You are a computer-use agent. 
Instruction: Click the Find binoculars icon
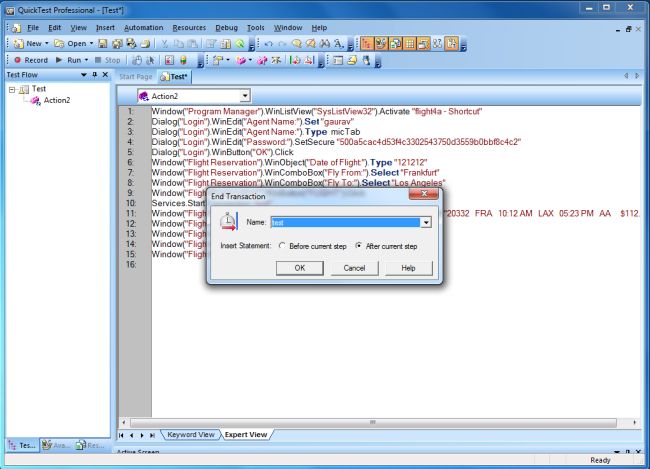point(325,44)
